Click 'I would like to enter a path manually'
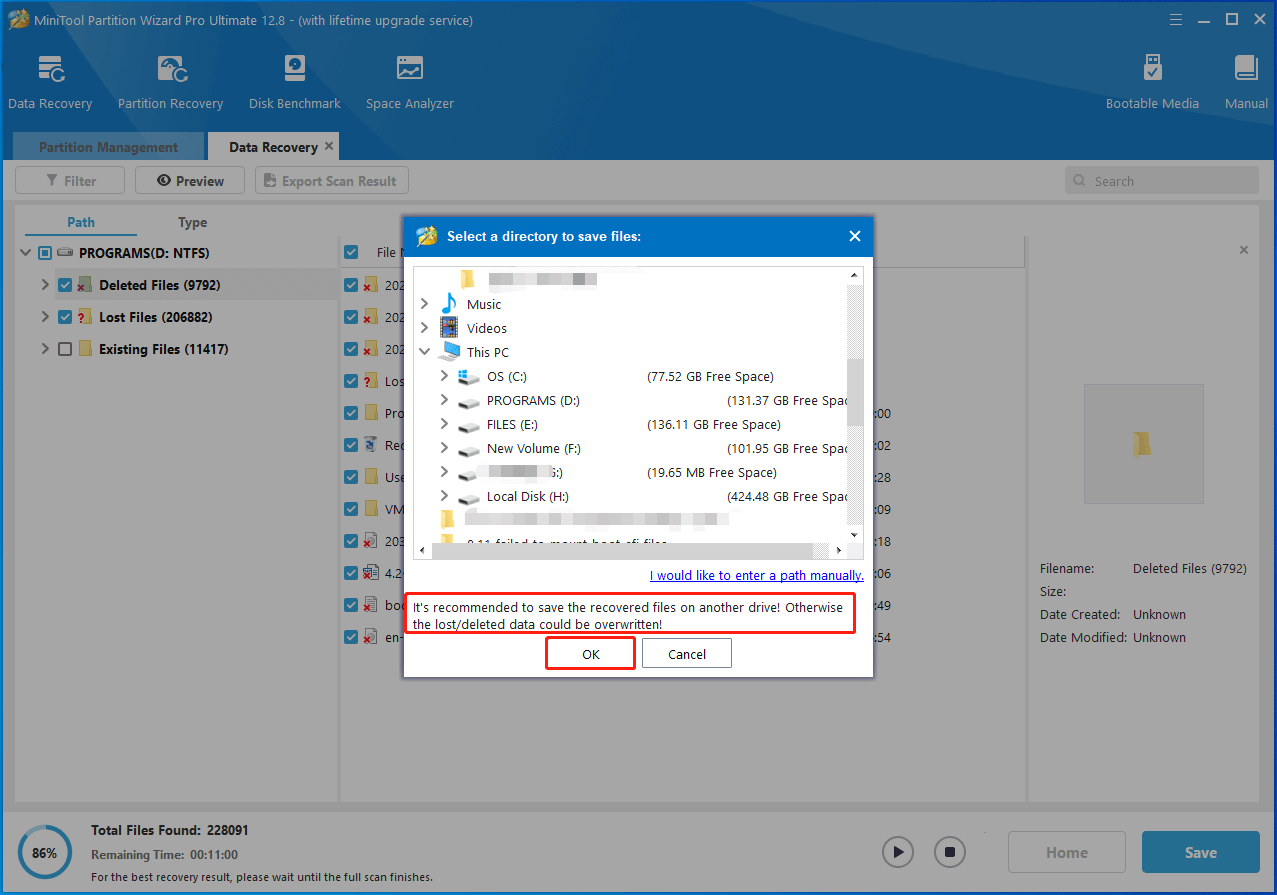The height and width of the screenshot is (895, 1277). [757, 575]
